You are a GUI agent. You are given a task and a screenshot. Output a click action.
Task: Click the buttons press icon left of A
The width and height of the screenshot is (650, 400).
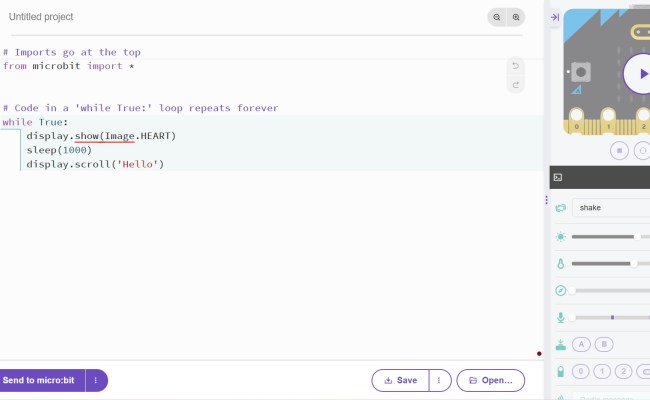pos(560,344)
